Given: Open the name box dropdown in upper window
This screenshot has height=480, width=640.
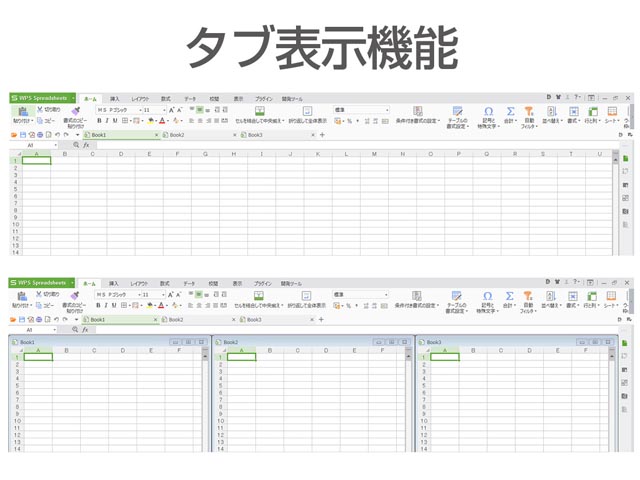Looking at the screenshot, I should click(x=56, y=145).
